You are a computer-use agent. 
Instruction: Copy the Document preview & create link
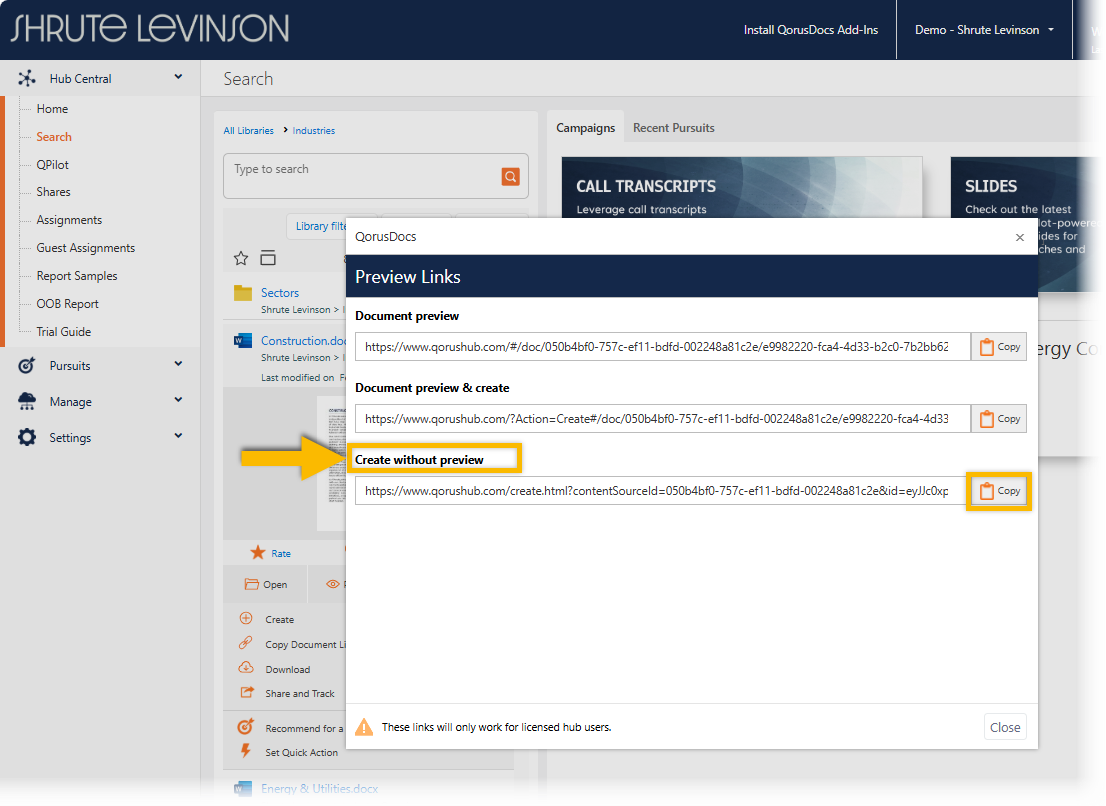[998, 419]
